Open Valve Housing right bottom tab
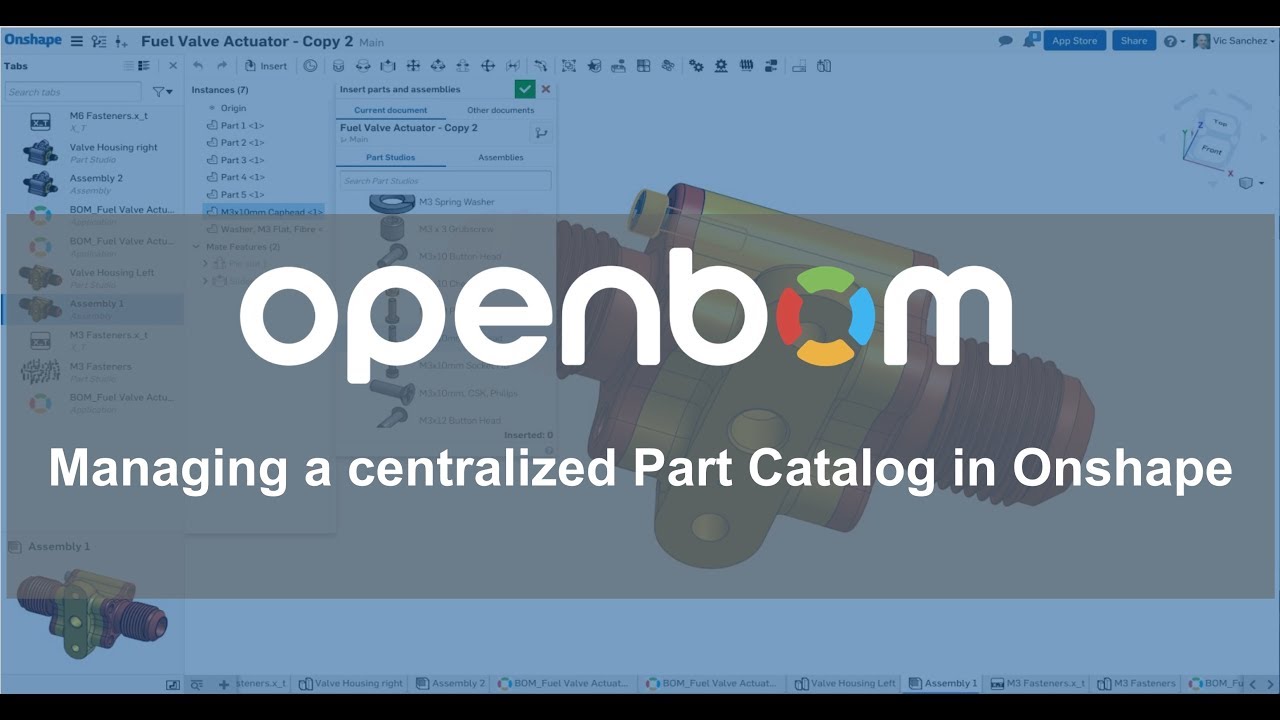 point(350,683)
